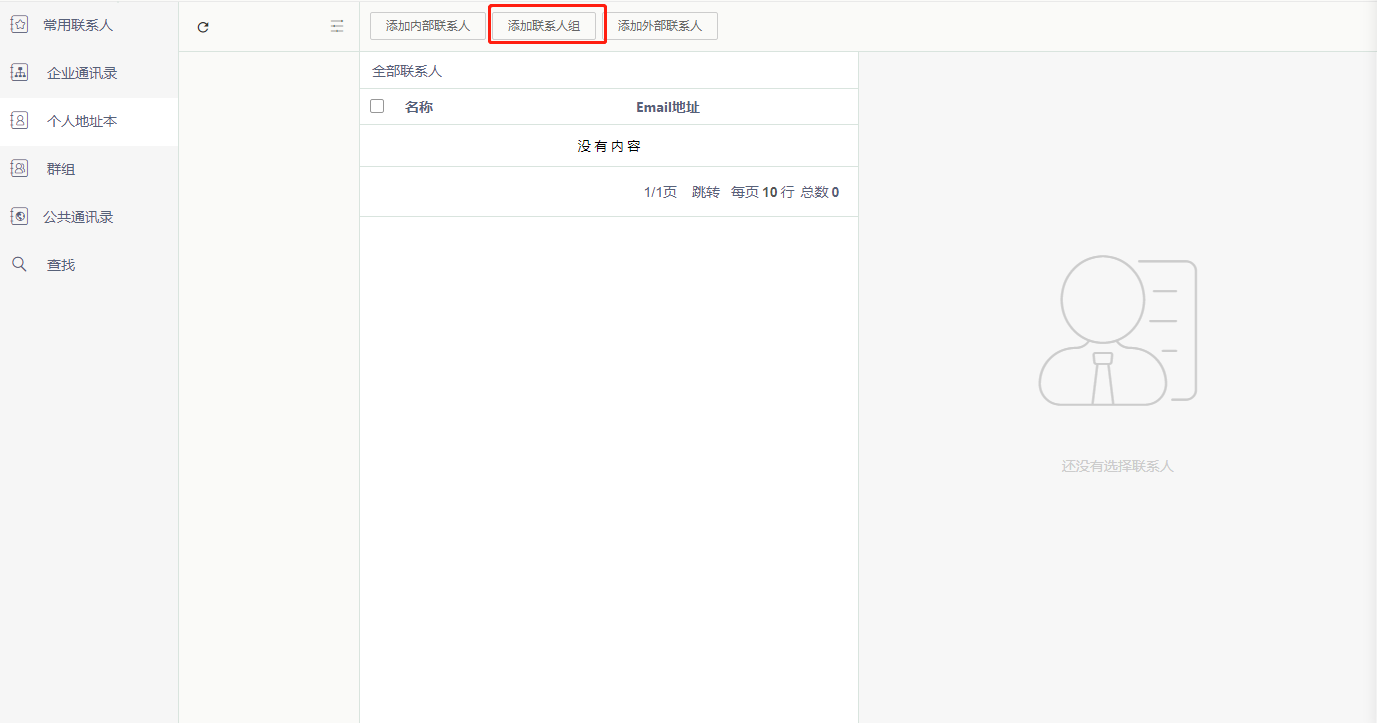Click 全部联系人 list heading

[x=407, y=72]
